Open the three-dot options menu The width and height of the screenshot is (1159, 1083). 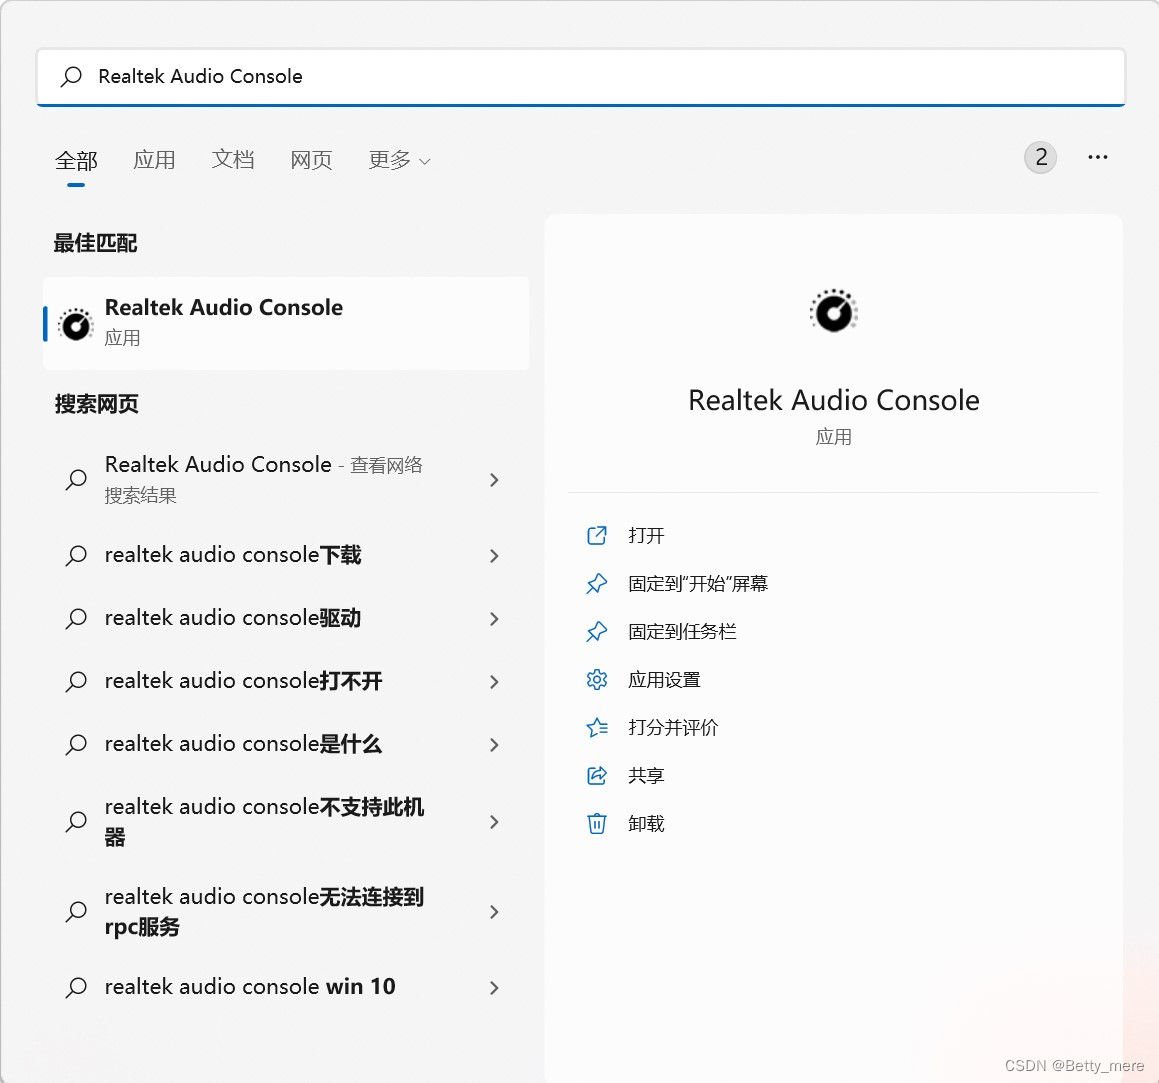(x=1098, y=157)
